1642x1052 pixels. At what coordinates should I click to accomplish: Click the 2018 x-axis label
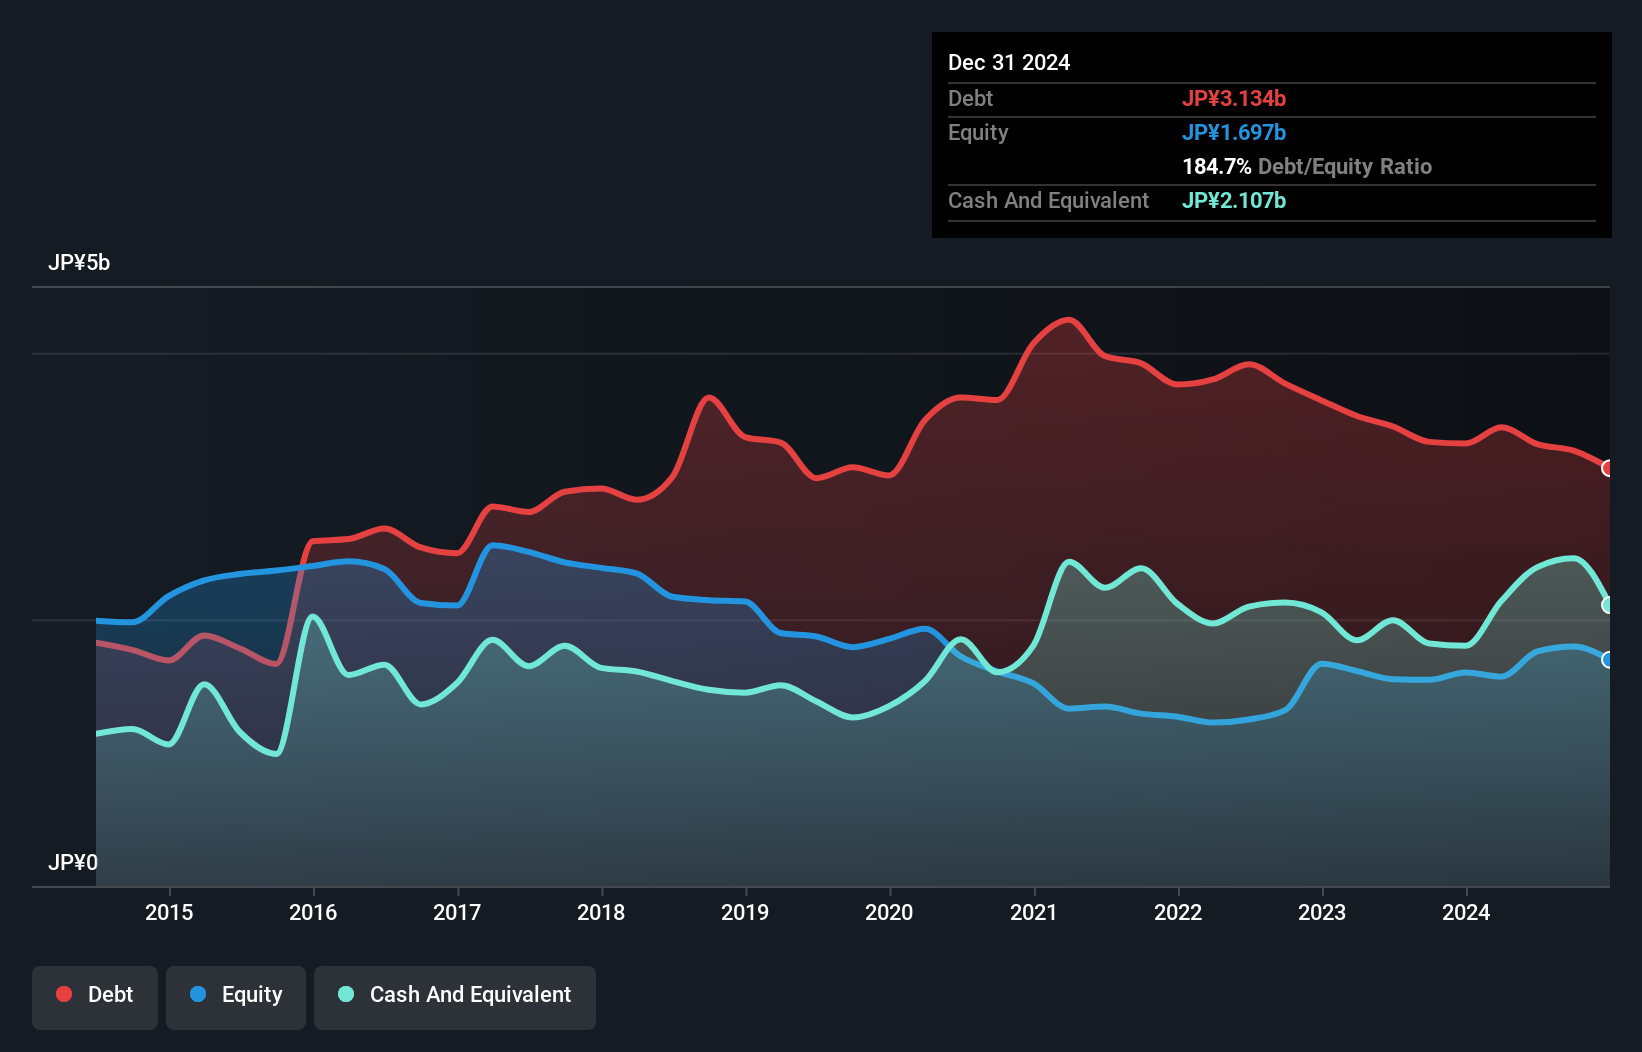tap(601, 912)
